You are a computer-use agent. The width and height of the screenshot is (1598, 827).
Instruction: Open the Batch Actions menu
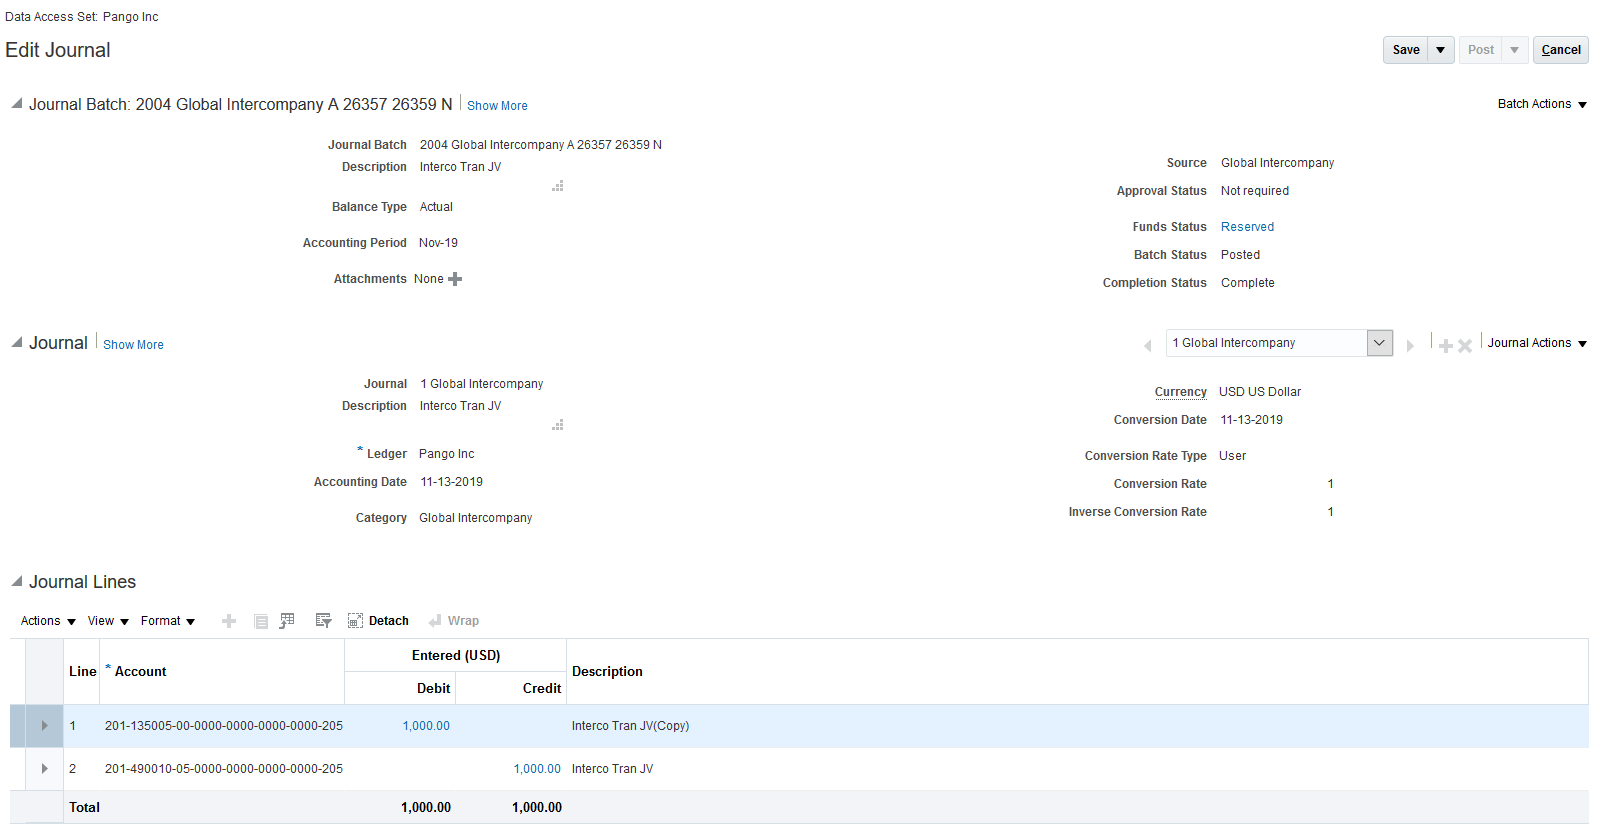point(1541,104)
